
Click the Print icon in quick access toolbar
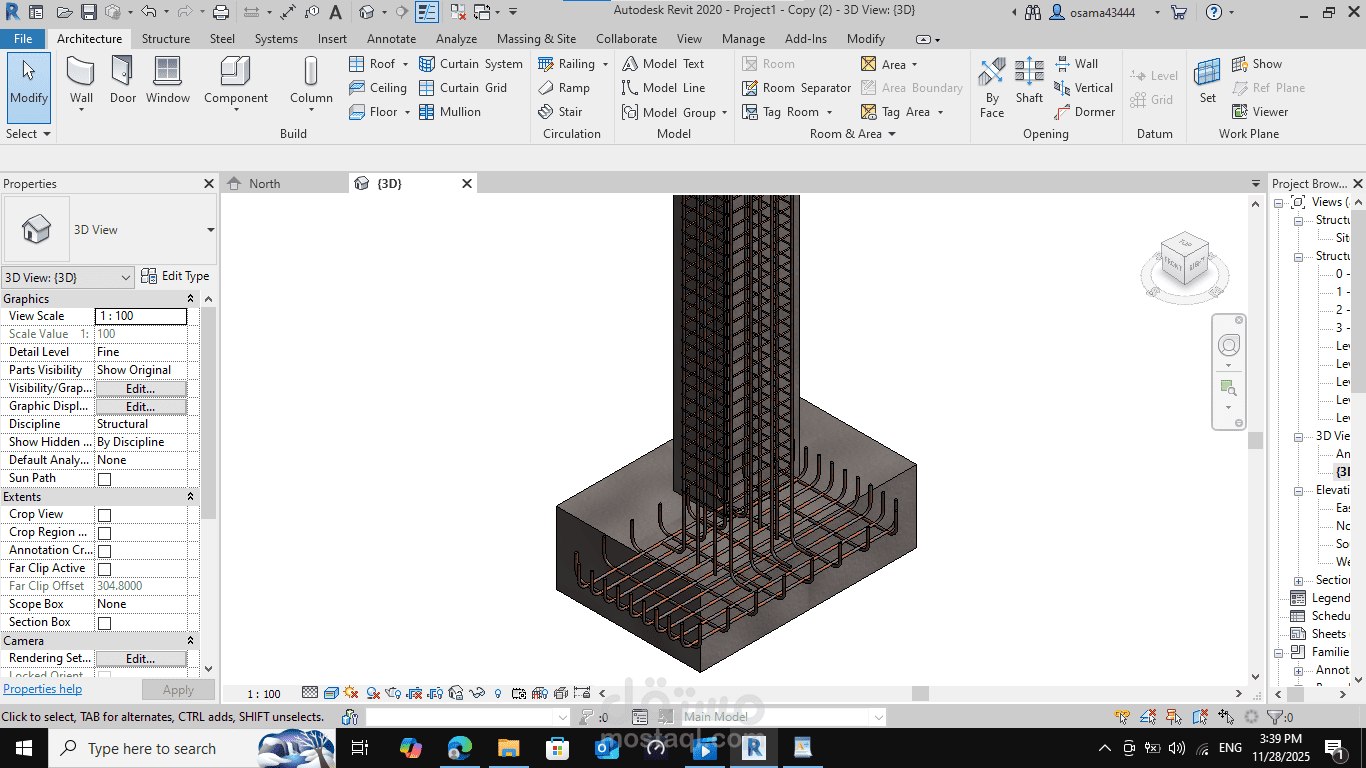[221, 12]
